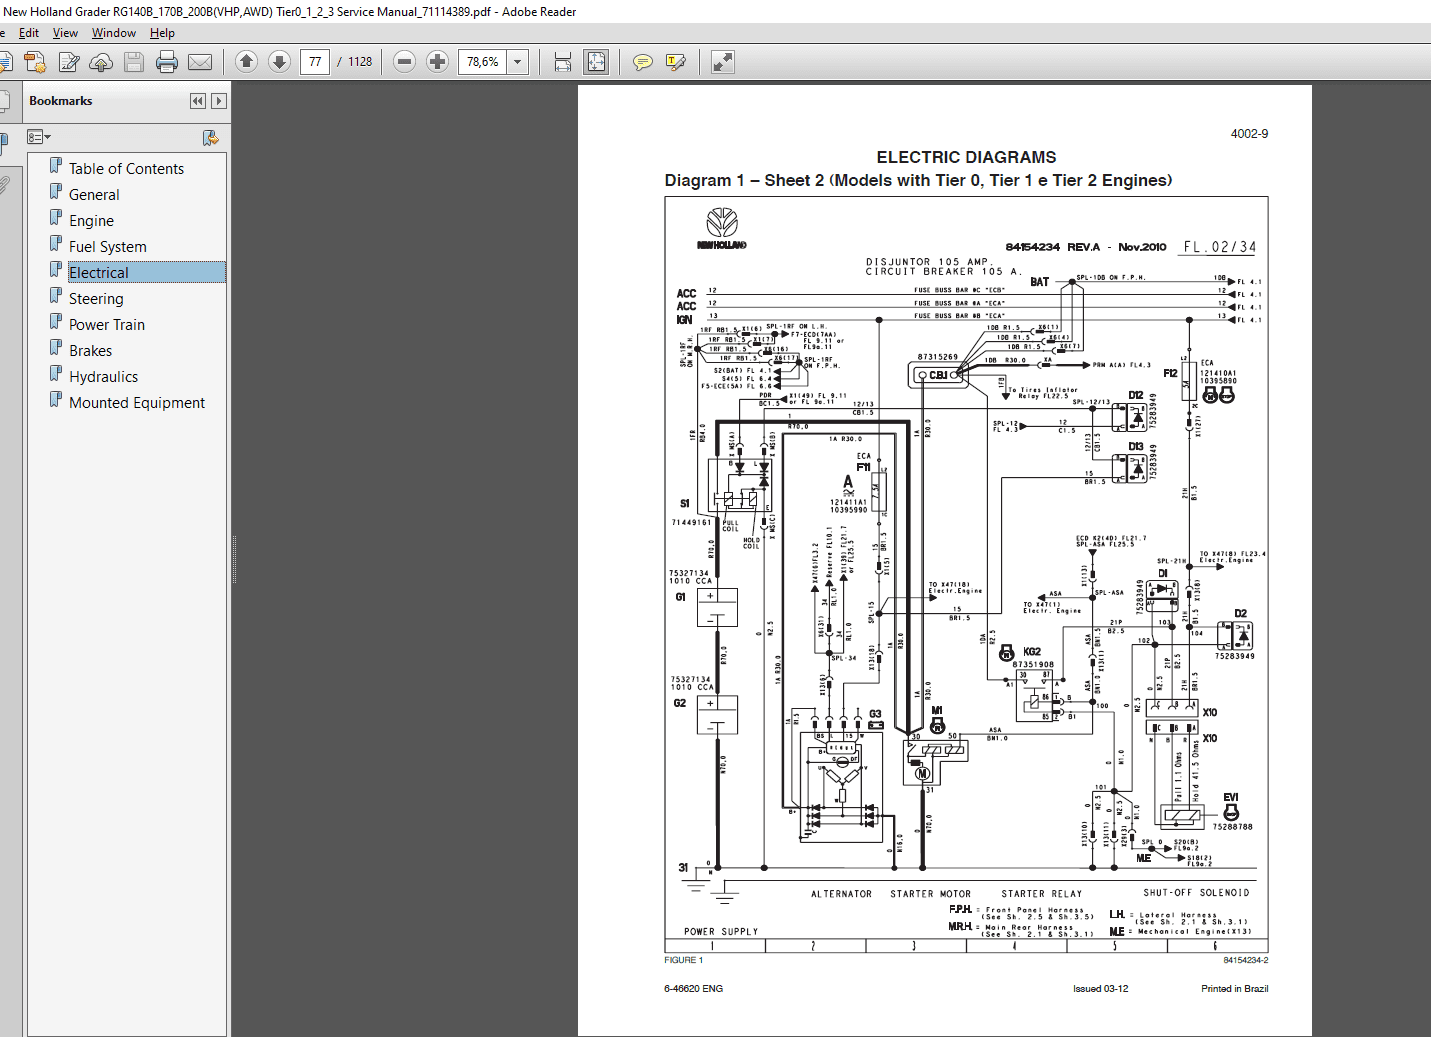This screenshot has width=1431, height=1037.
Task: Open the zoom percentage dropdown
Action: (x=518, y=62)
